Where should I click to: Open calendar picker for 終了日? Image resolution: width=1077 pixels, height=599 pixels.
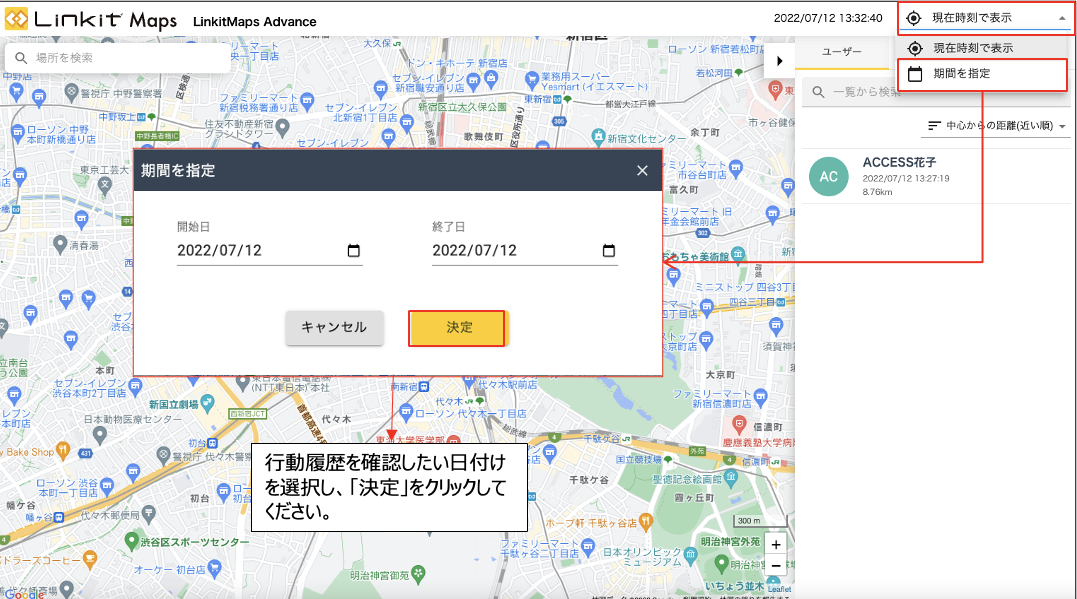pyautogui.click(x=609, y=251)
